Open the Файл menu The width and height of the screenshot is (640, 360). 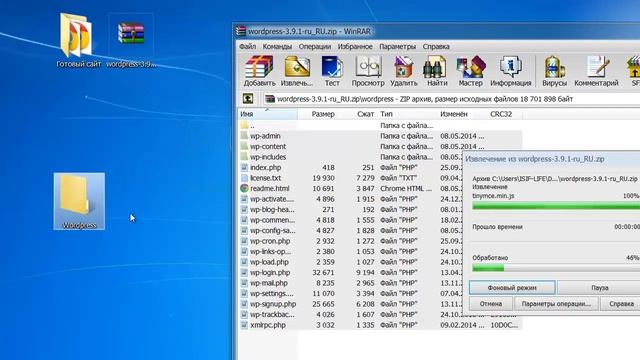pyautogui.click(x=247, y=47)
